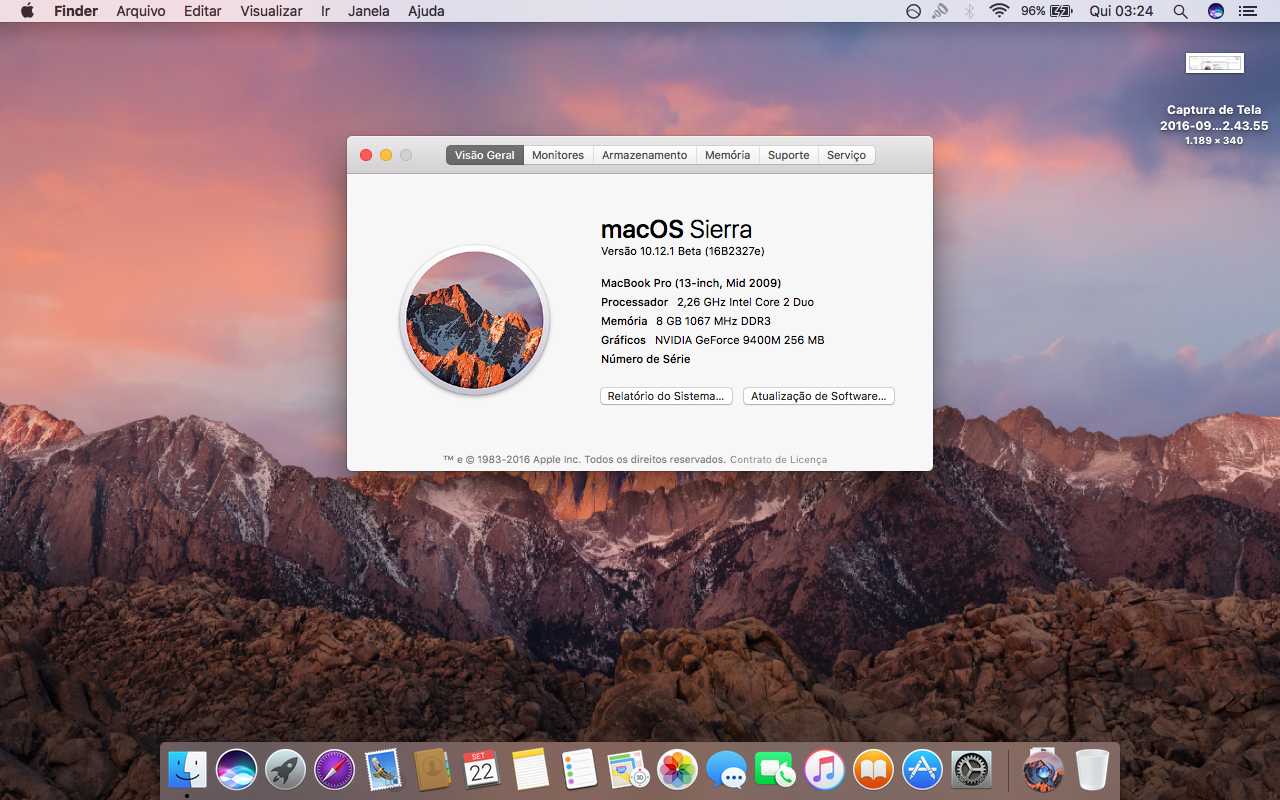Select the Captura de Tela desktop file
Image resolution: width=1280 pixels, height=800 pixels.
click(1215, 98)
